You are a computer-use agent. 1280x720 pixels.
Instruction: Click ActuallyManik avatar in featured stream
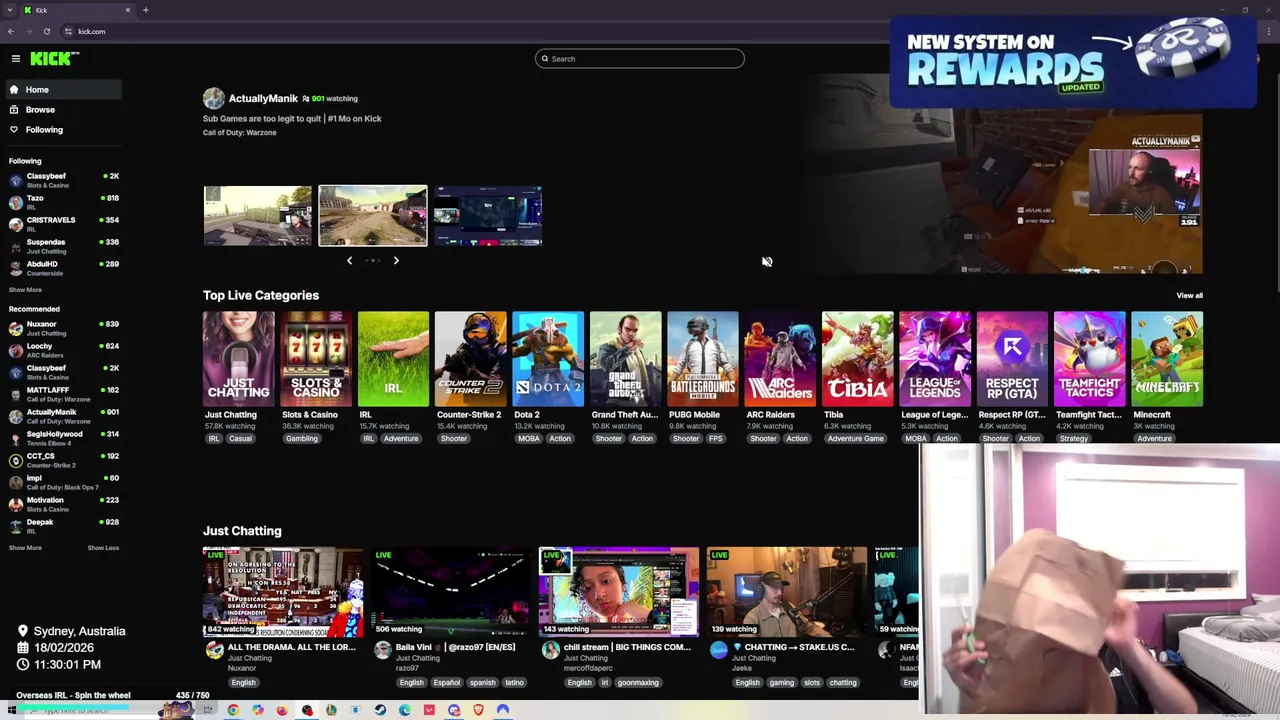(213, 98)
